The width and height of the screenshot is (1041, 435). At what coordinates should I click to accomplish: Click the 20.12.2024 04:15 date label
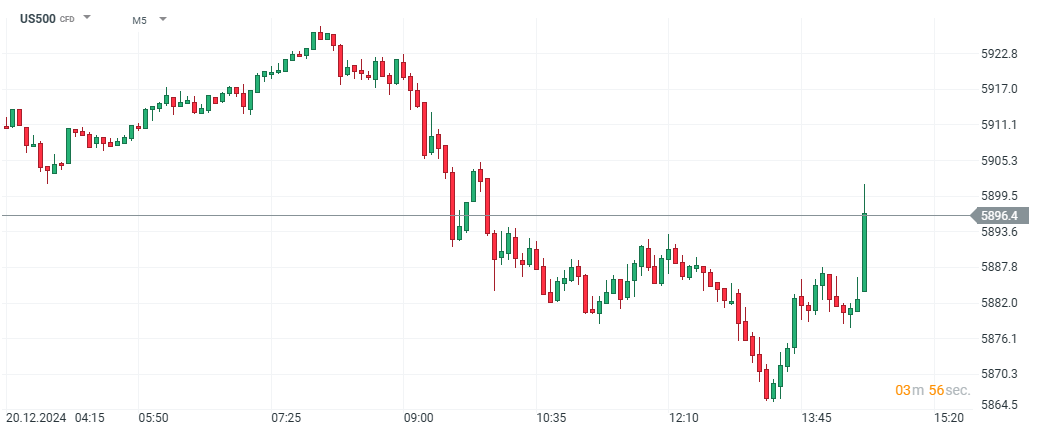coord(56,416)
